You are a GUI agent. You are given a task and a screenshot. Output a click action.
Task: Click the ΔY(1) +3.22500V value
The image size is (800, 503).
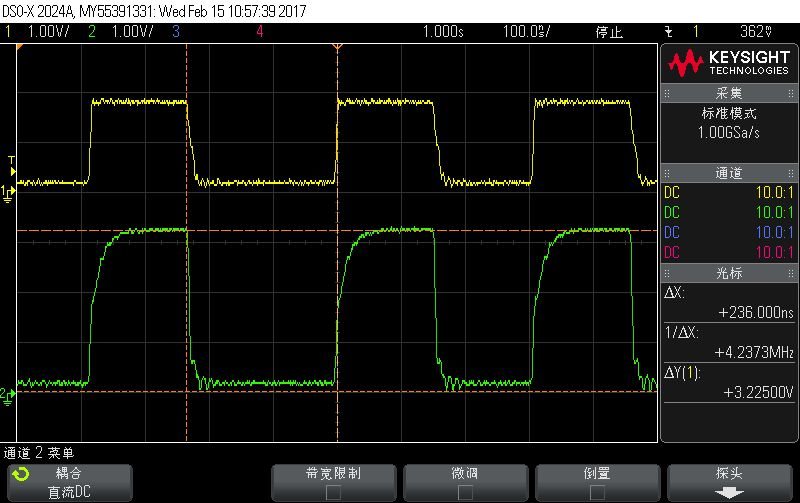(x=758, y=392)
